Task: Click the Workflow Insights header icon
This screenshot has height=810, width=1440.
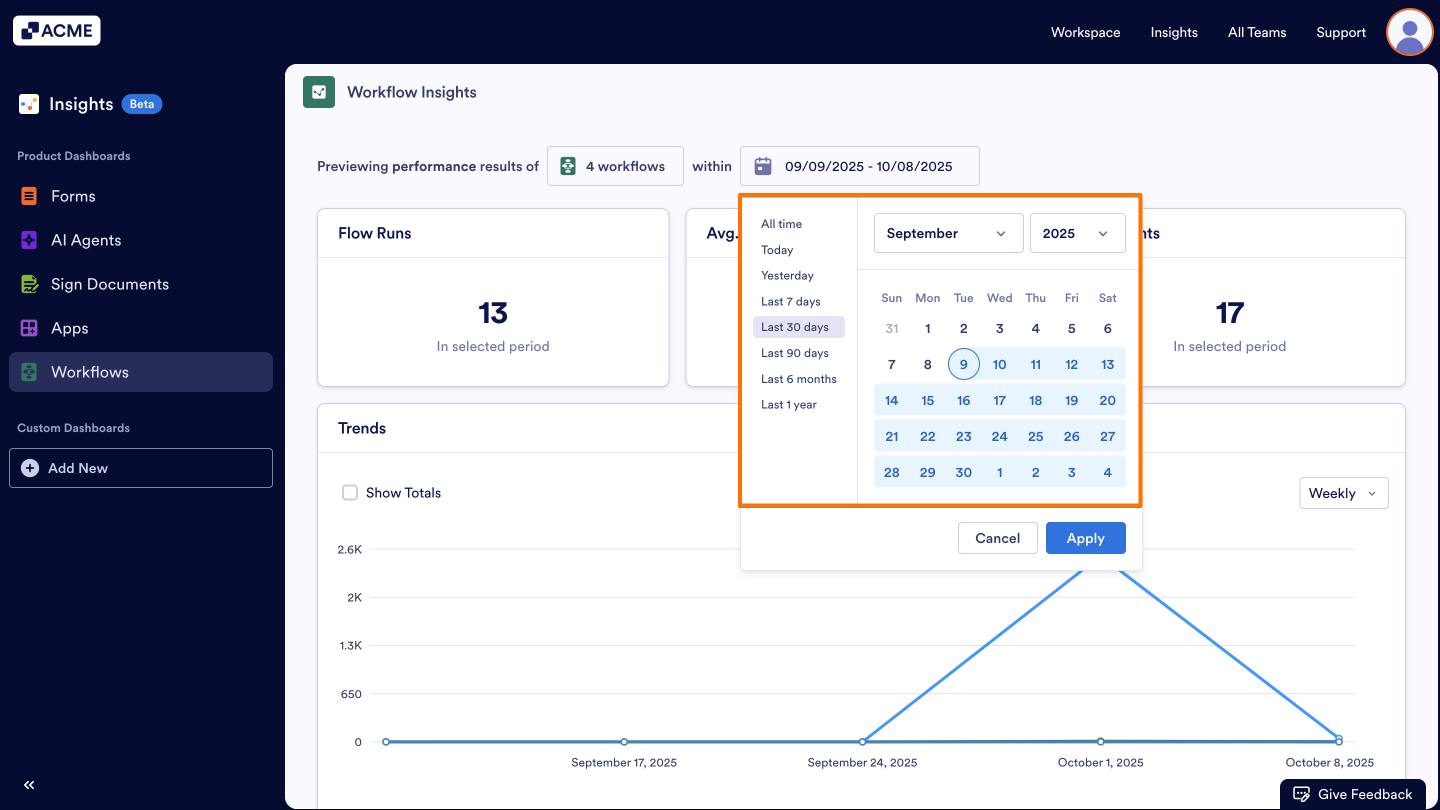Action: (x=318, y=91)
